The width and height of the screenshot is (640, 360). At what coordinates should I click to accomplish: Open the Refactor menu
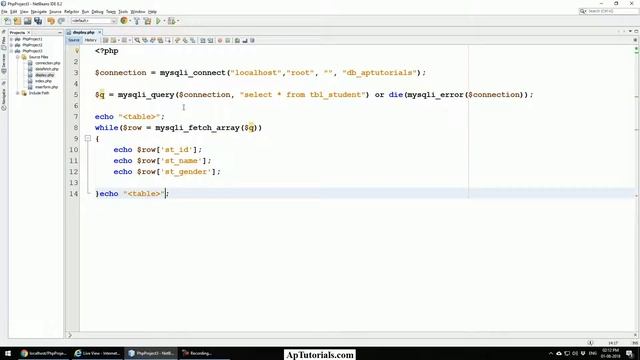click(71, 12)
